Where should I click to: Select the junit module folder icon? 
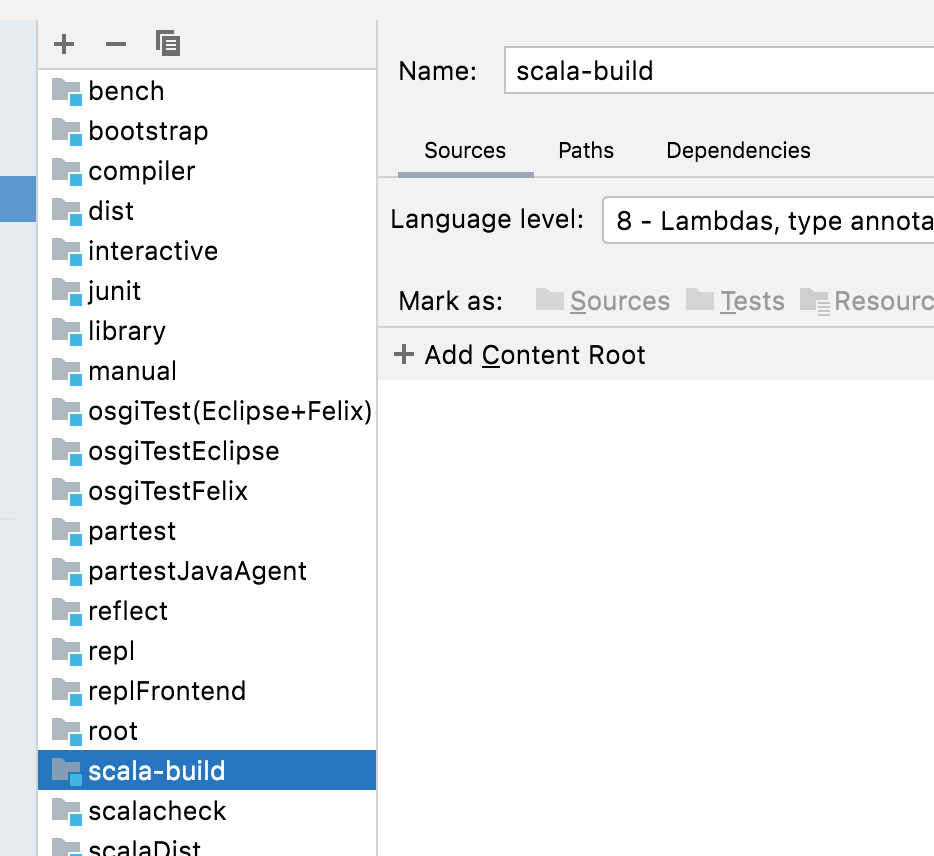pos(67,291)
